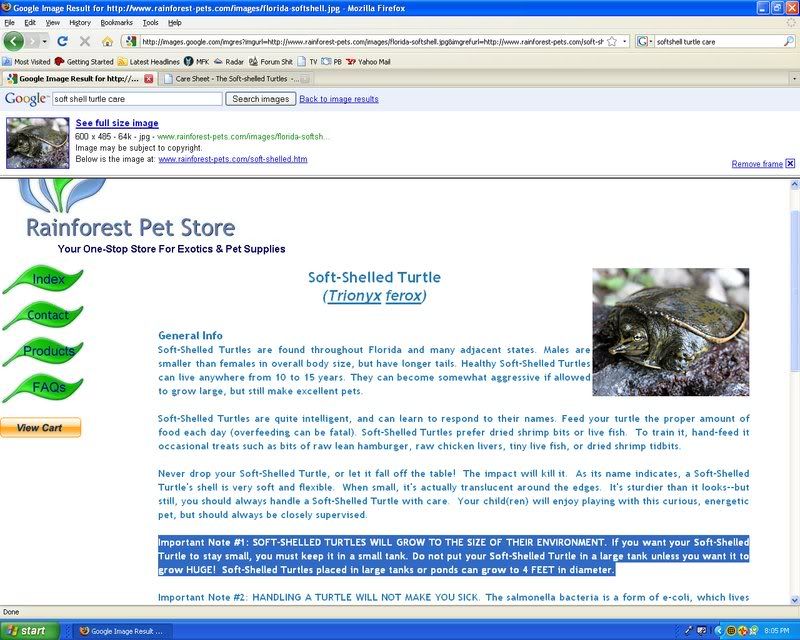Expand the URL bar history dropdown
The width and height of the screenshot is (800, 640).
625,41
